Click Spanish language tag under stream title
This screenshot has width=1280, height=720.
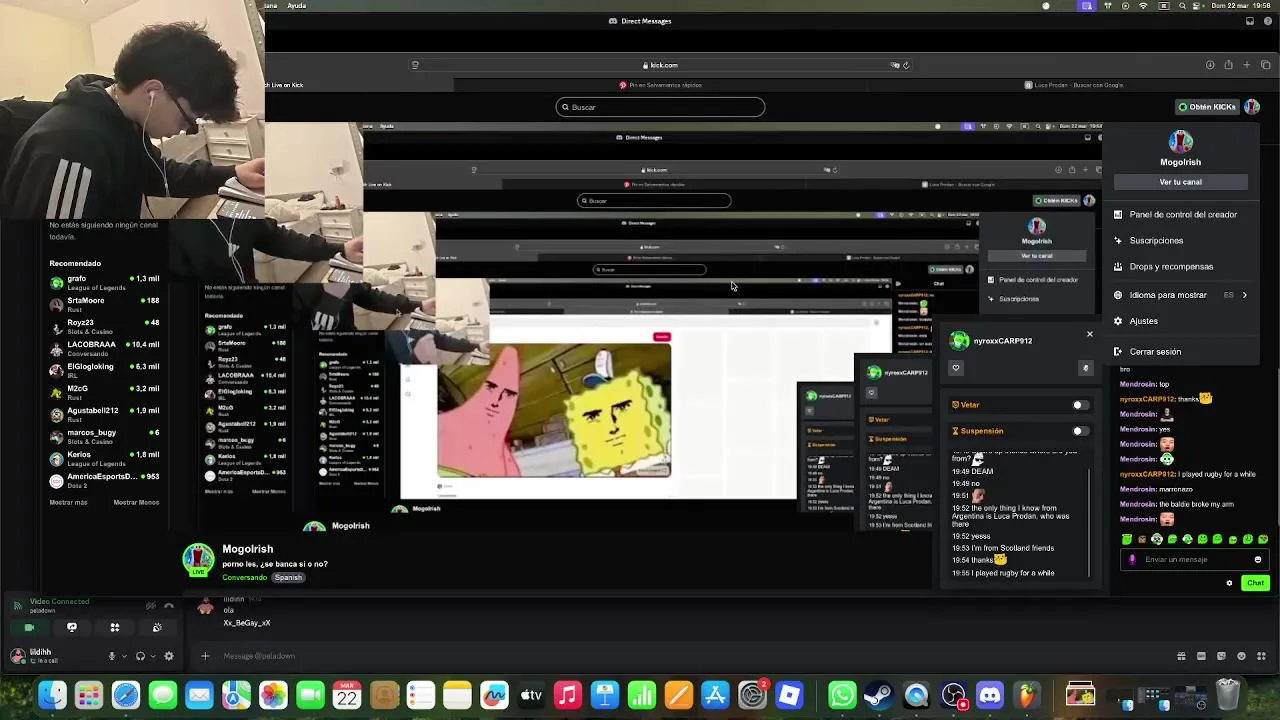pos(288,577)
